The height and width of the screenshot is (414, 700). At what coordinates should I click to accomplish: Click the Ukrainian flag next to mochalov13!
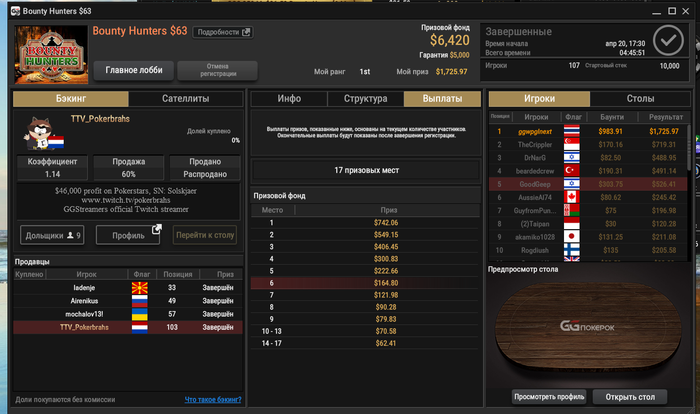[x=140, y=314]
